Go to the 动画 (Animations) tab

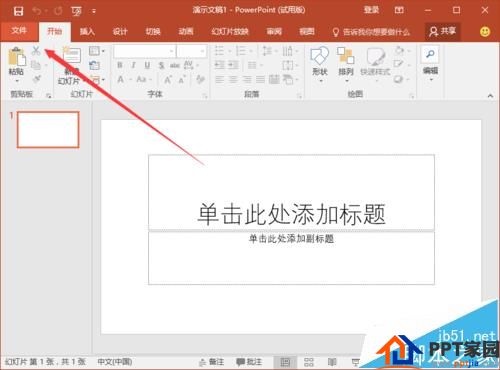(186, 32)
